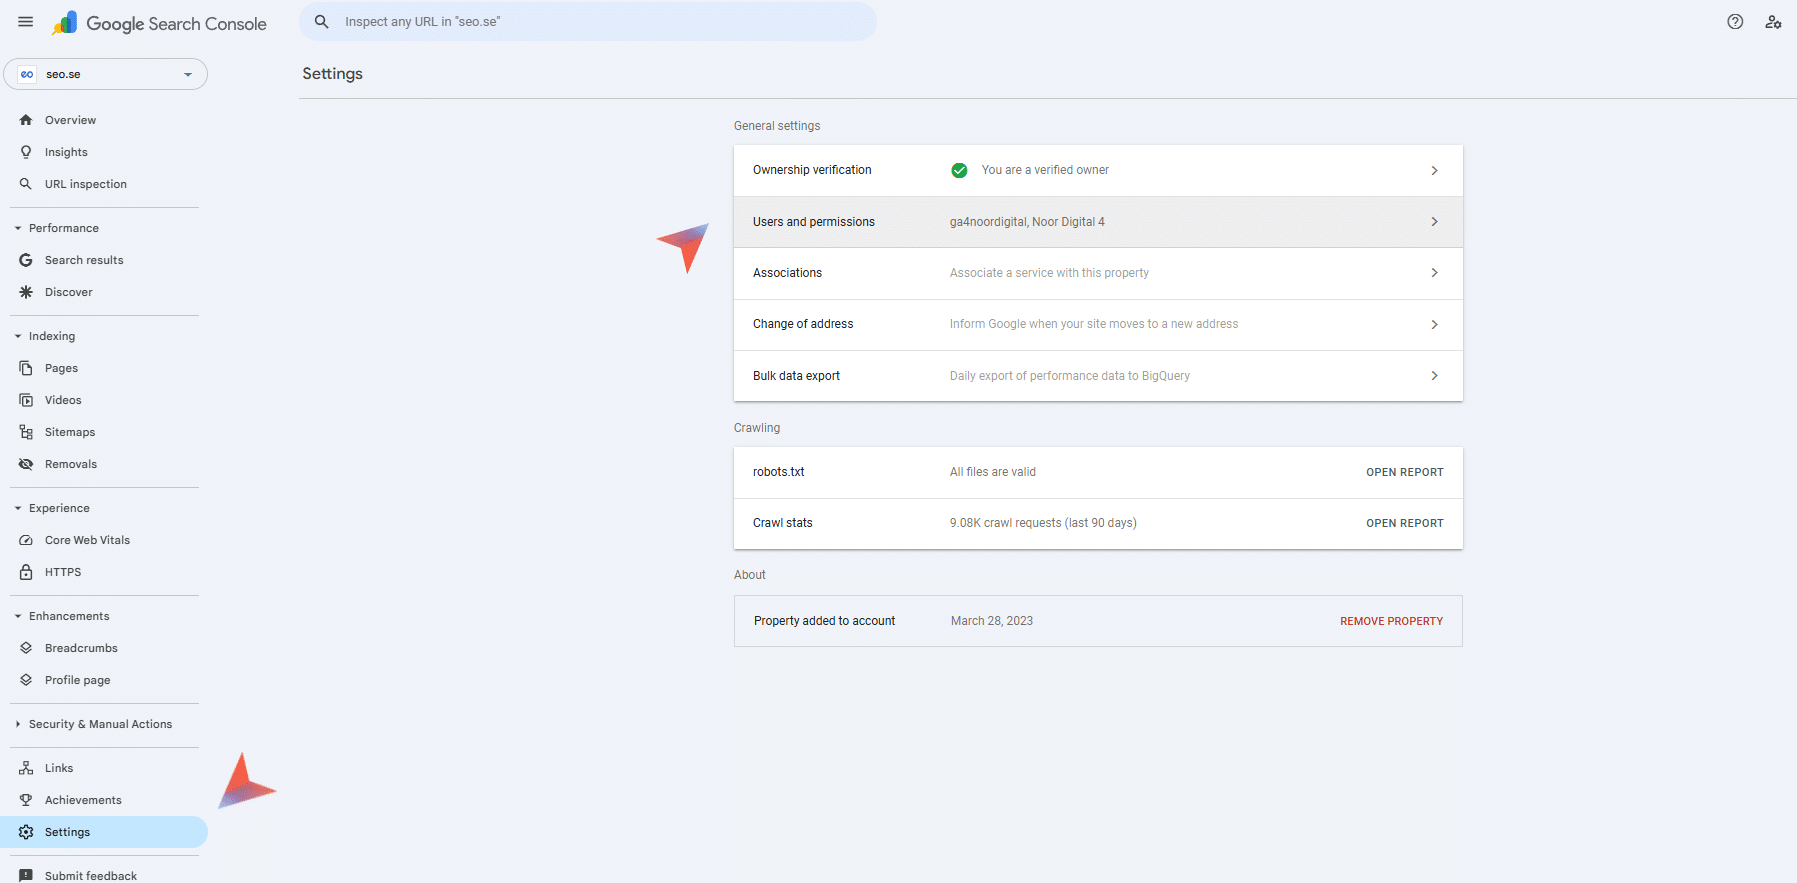The image size is (1797, 883).
Task: Click the Removals crossed-eye icon
Action: [x=26, y=464]
